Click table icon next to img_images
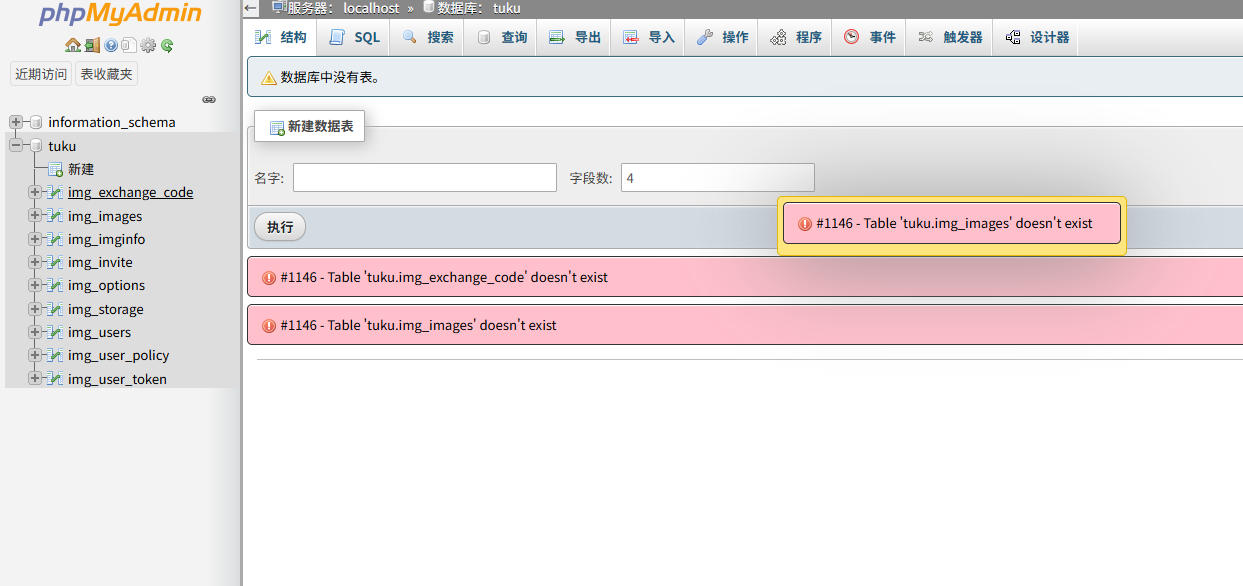 pyautogui.click(x=56, y=216)
